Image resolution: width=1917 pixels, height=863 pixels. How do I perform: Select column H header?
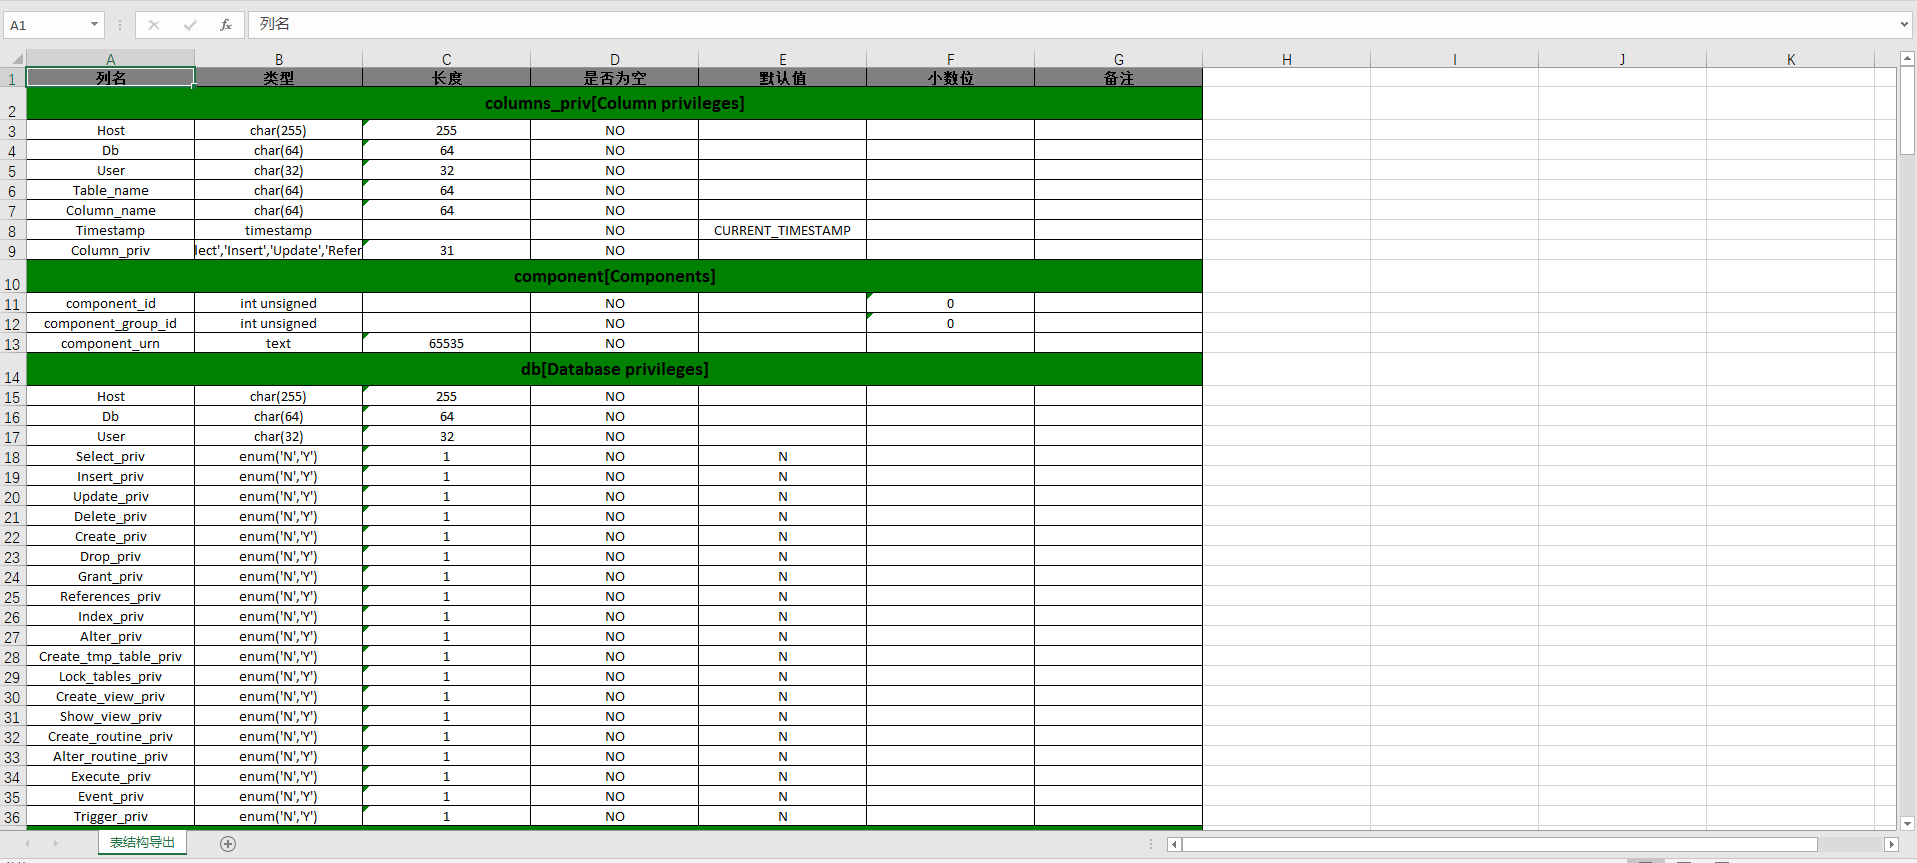click(x=1287, y=59)
